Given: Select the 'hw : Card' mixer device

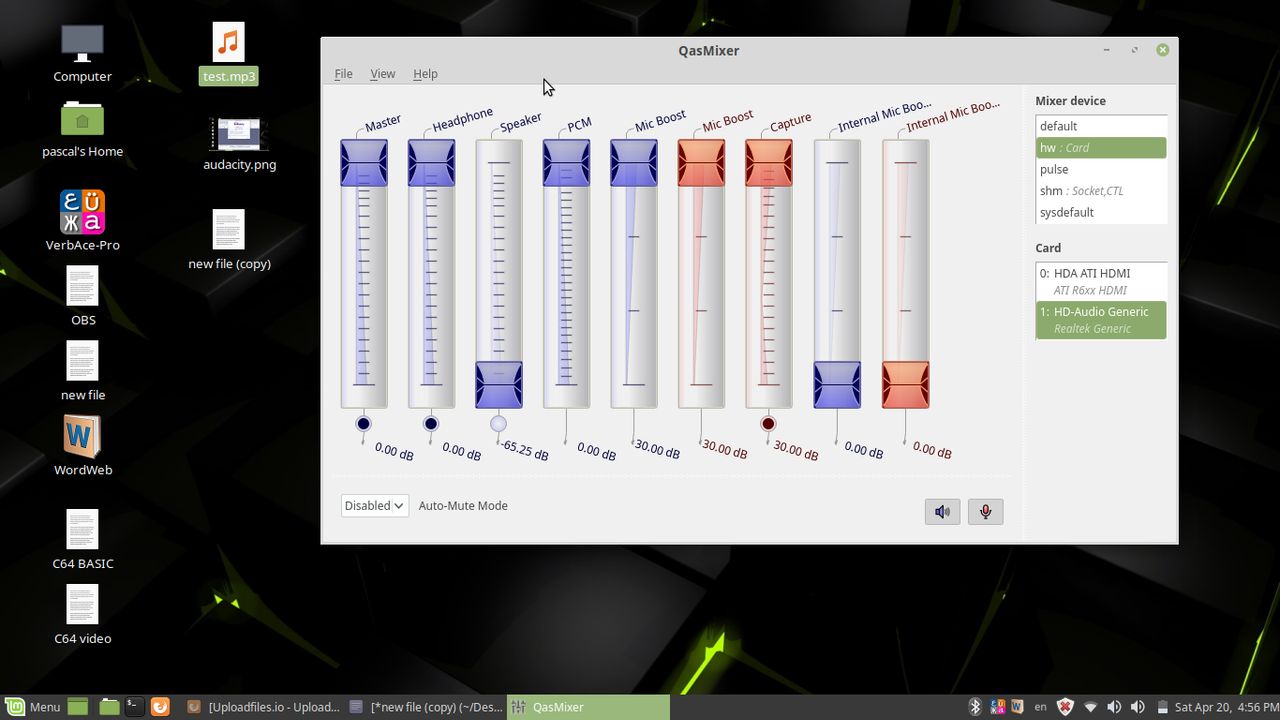Looking at the screenshot, I should [1101, 148].
